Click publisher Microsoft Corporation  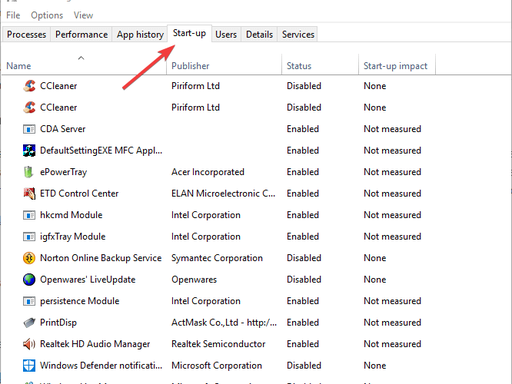[217, 366]
